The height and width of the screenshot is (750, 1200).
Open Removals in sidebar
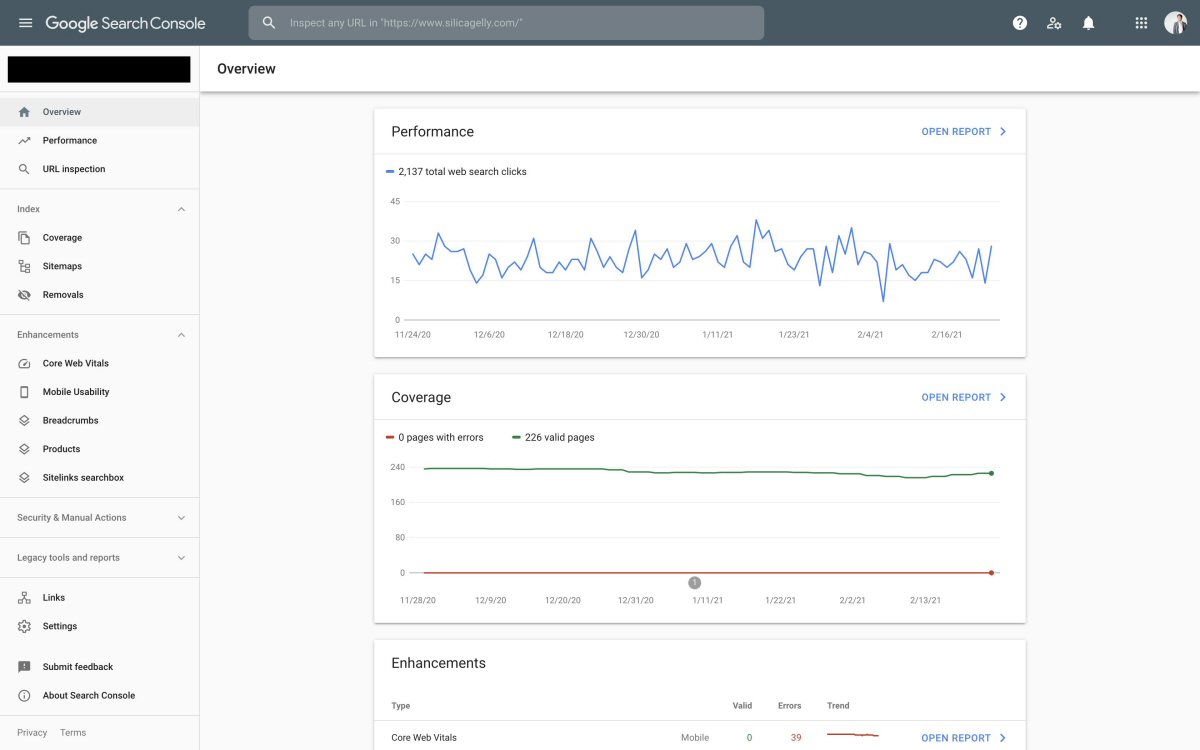click(x=100, y=295)
